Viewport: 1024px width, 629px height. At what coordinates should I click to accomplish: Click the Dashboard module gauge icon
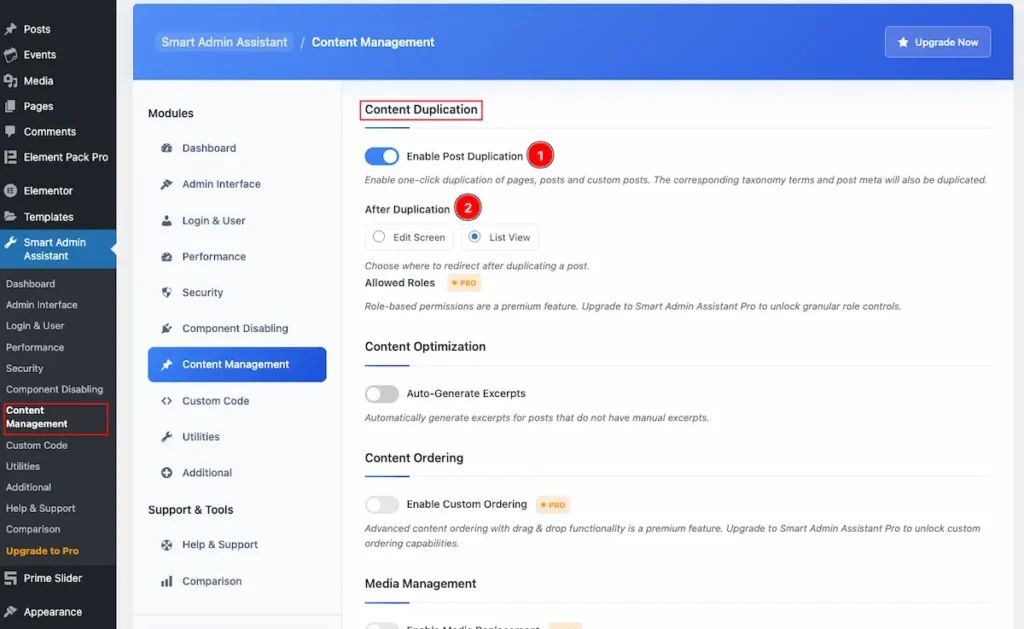click(x=167, y=148)
